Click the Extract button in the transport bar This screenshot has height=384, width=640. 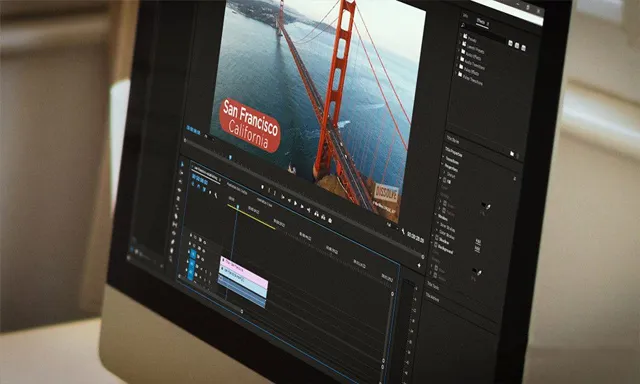tap(323, 217)
